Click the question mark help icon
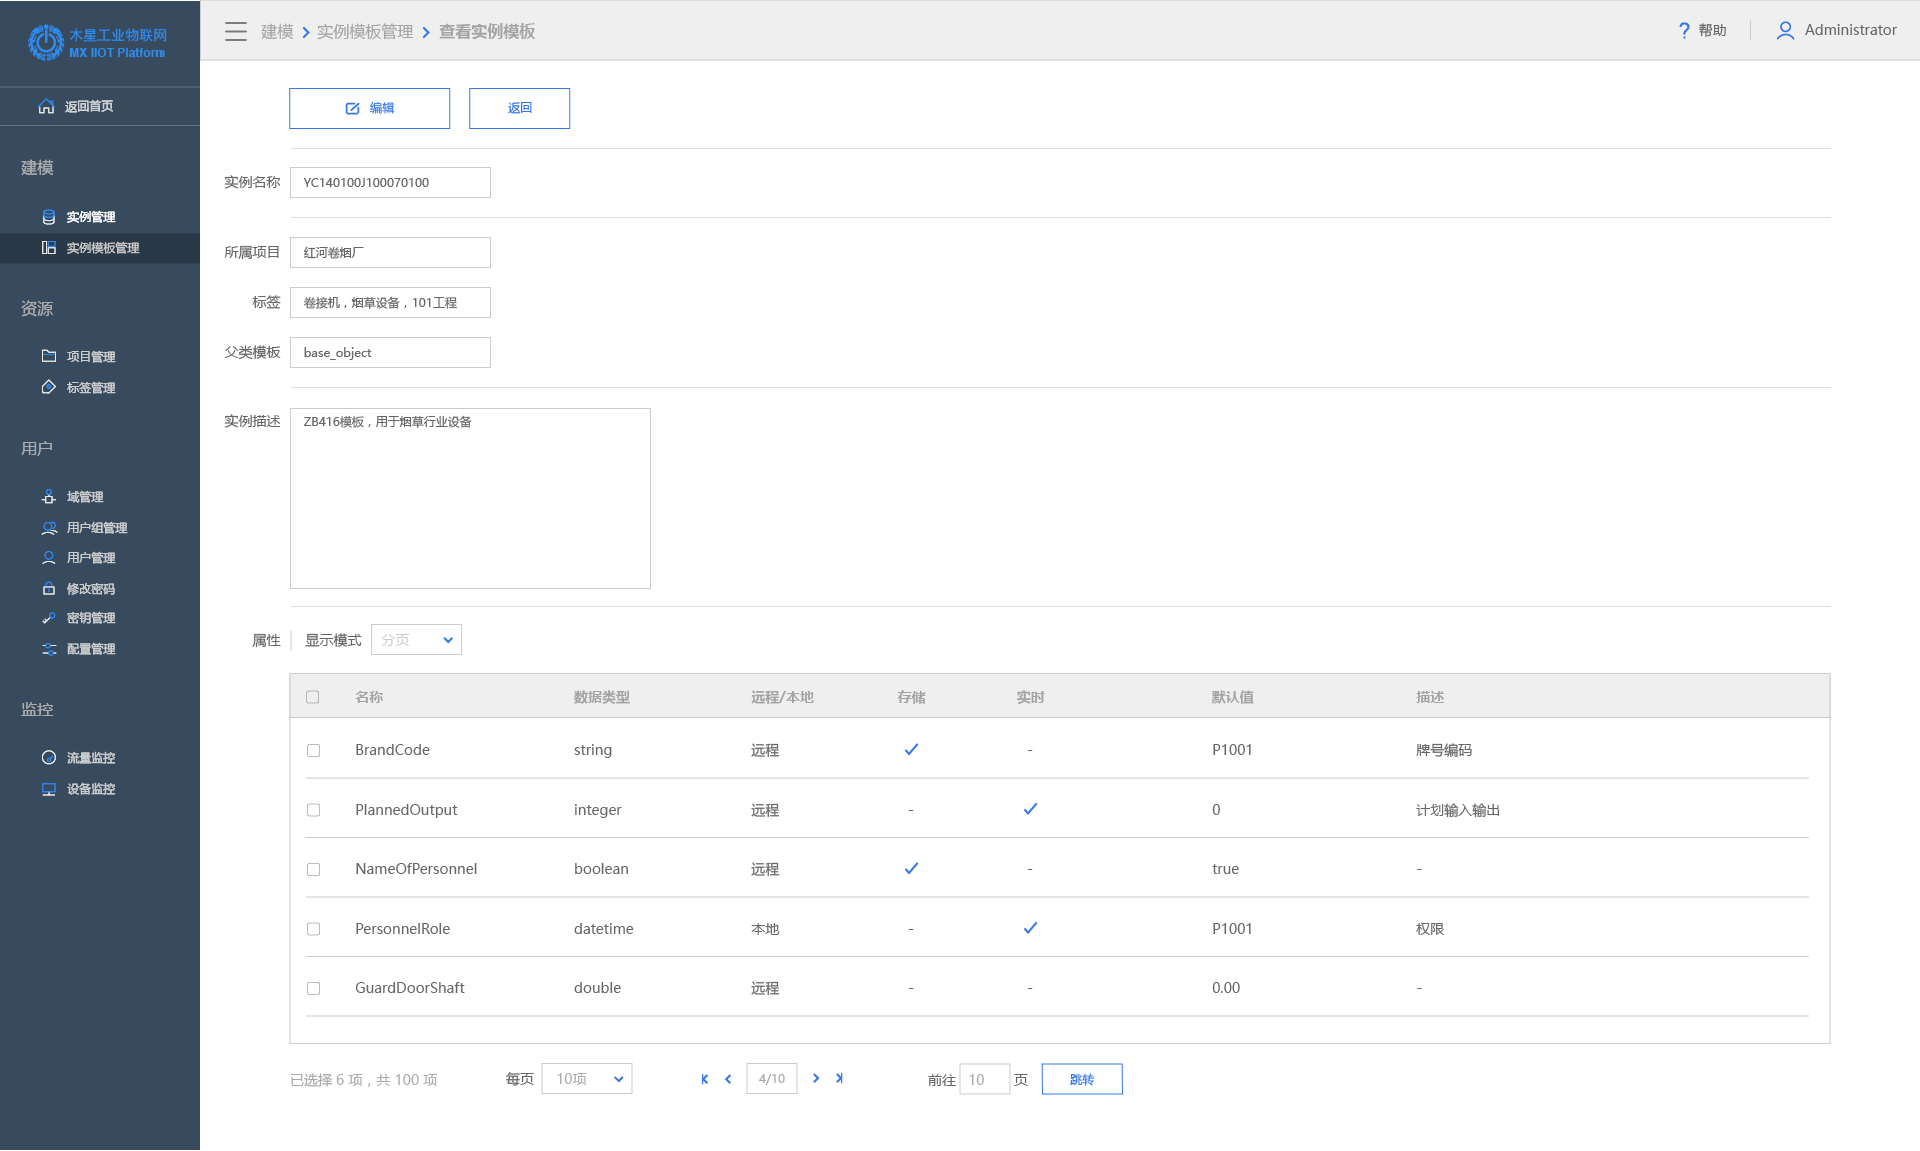Image resolution: width=1920 pixels, height=1151 pixels. pos(1684,31)
